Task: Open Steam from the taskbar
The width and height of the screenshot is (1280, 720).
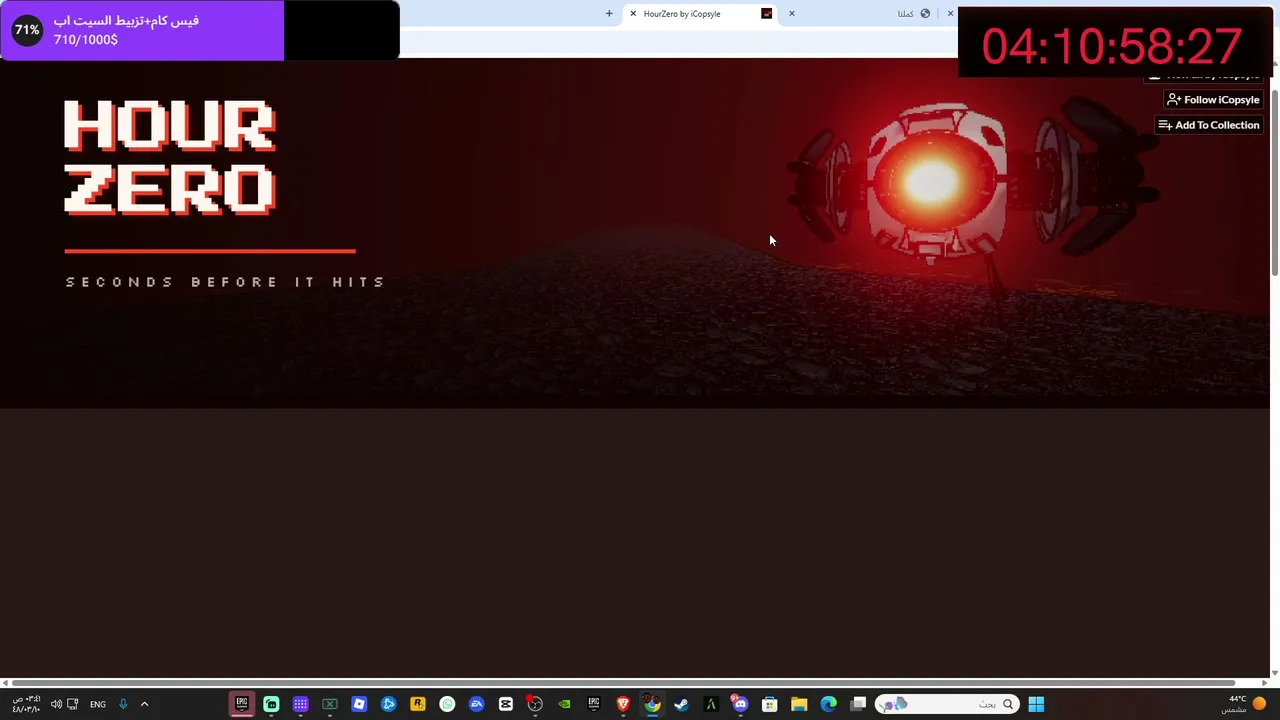Action: click(x=681, y=704)
